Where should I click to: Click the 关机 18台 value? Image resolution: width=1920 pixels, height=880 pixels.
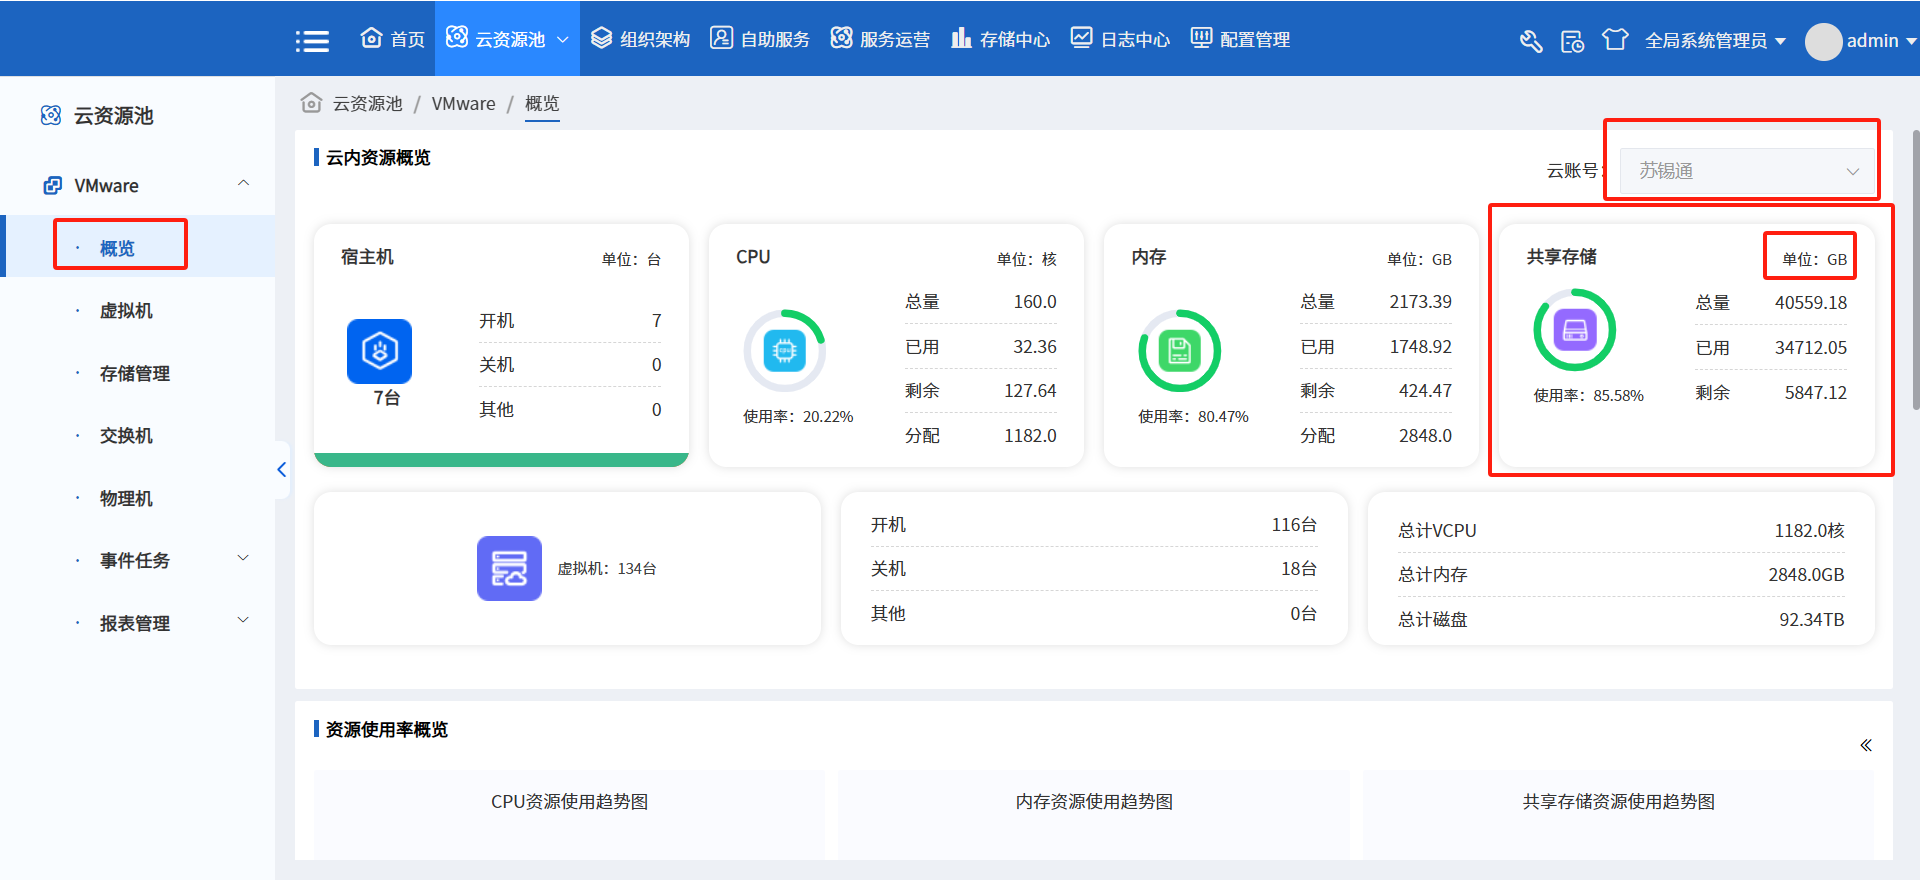(1299, 568)
